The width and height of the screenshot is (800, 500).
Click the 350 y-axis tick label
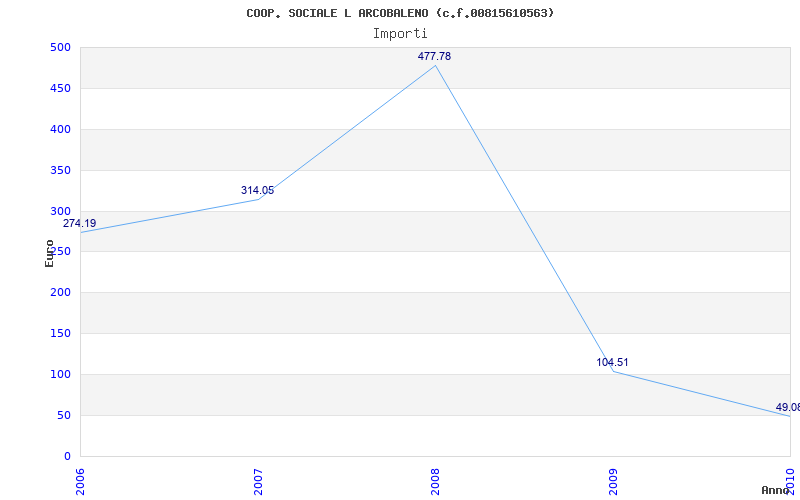pyautogui.click(x=60, y=170)
